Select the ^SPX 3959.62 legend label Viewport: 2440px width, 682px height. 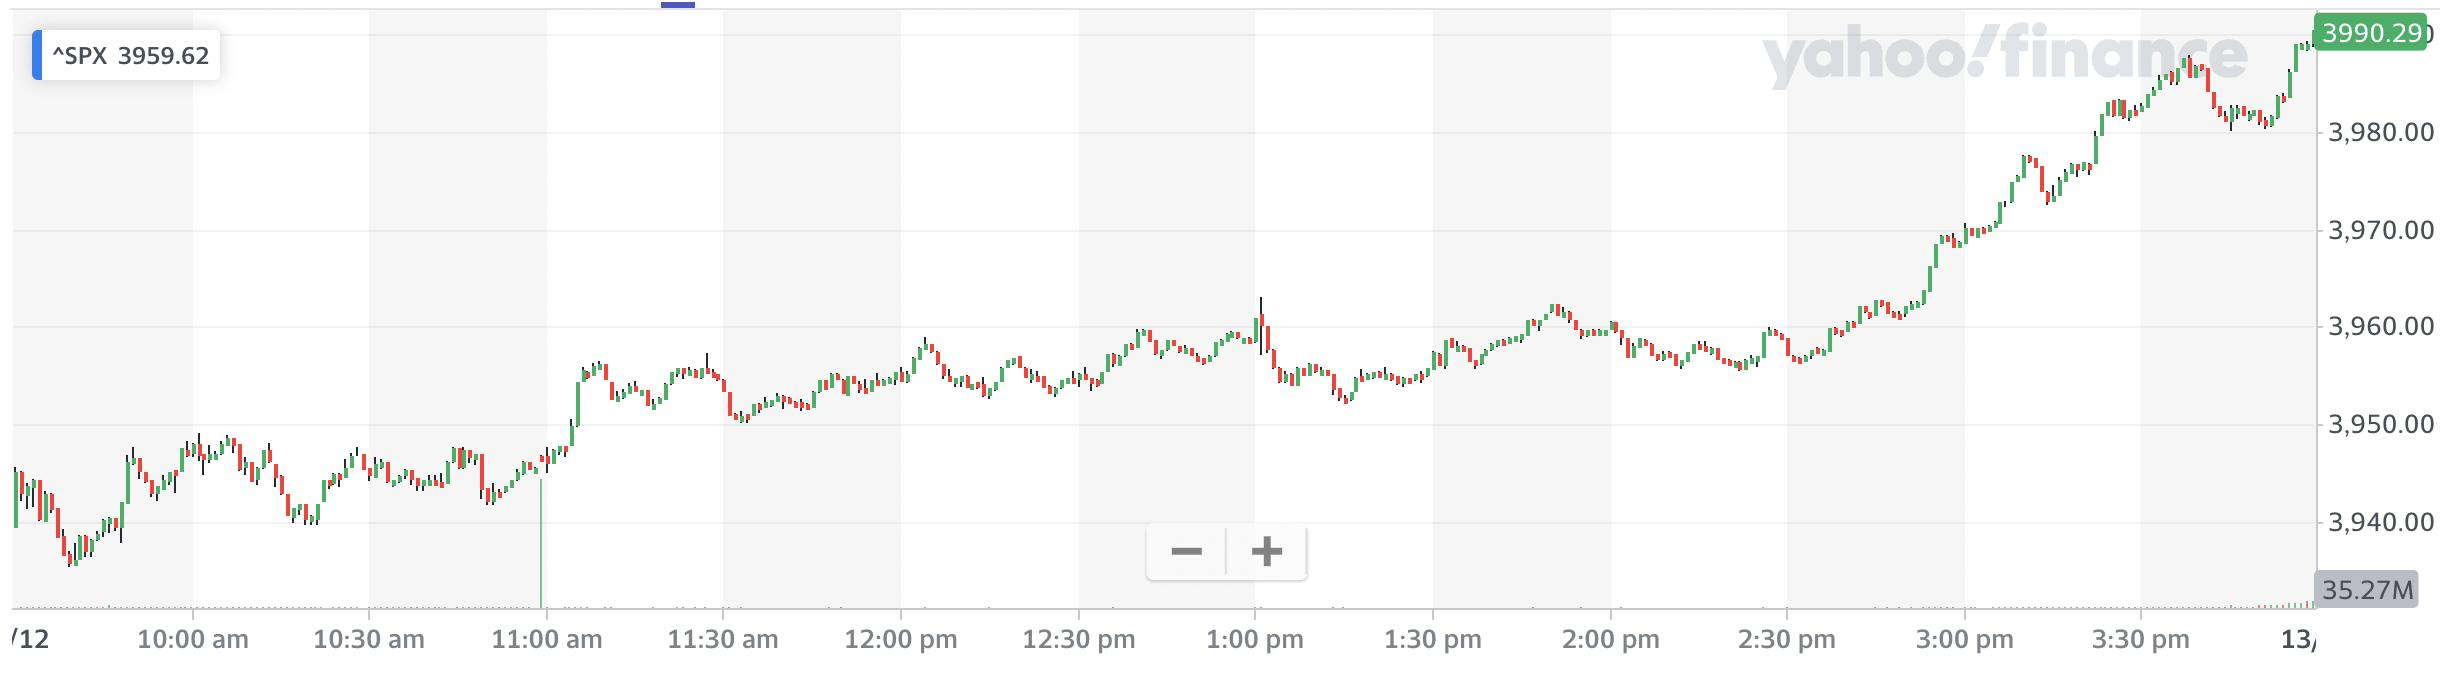click(x=131, y=55)
